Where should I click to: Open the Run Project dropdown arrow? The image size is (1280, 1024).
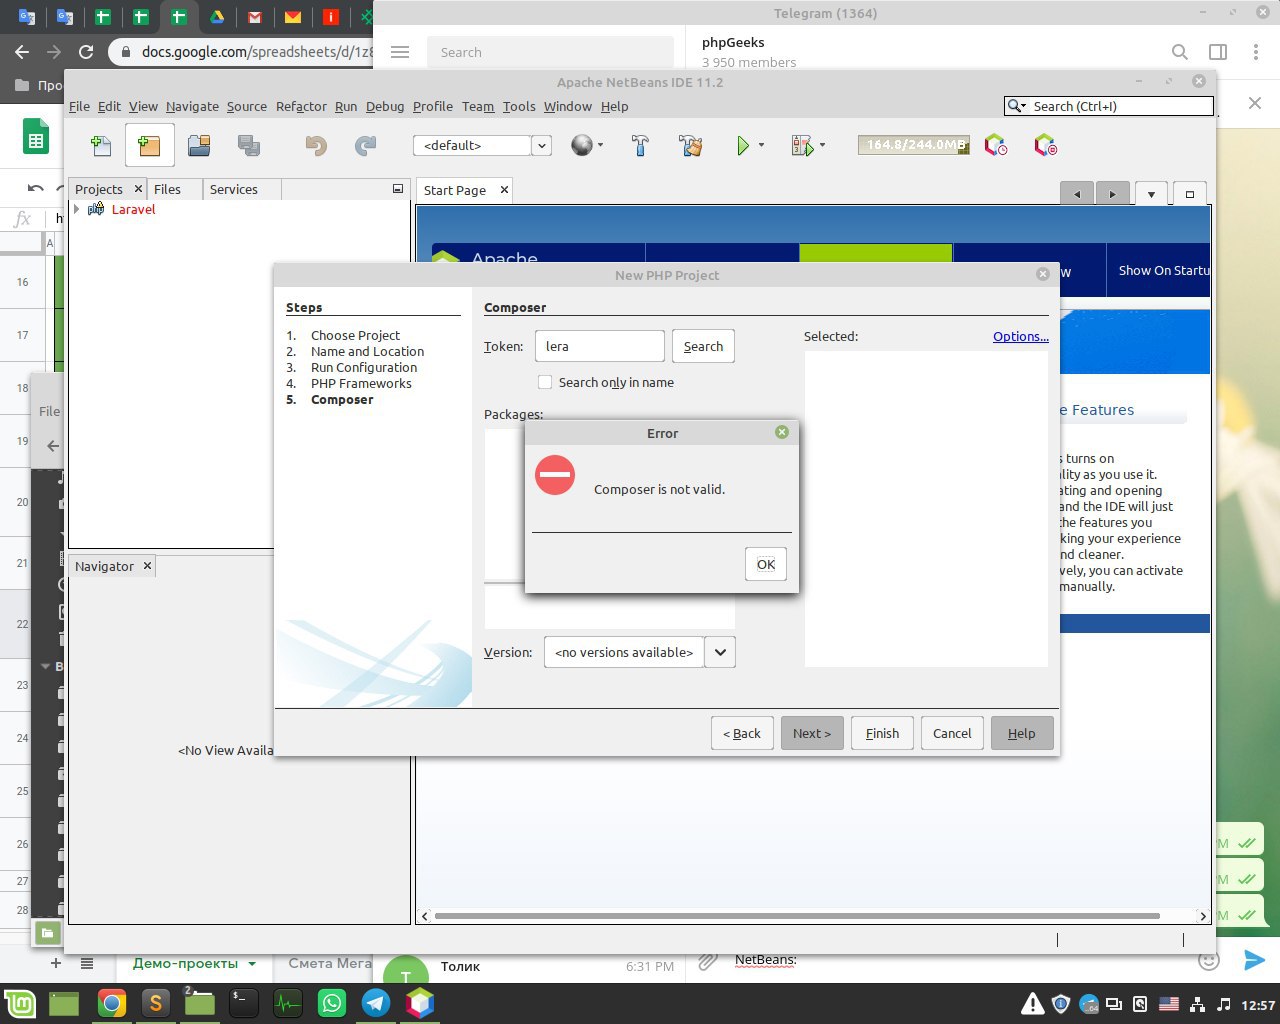point(762,146)
